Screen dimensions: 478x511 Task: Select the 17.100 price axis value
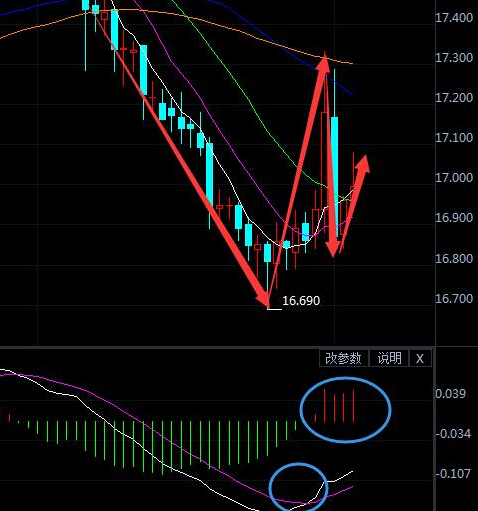pyautogui.click(x=454, y=137)
